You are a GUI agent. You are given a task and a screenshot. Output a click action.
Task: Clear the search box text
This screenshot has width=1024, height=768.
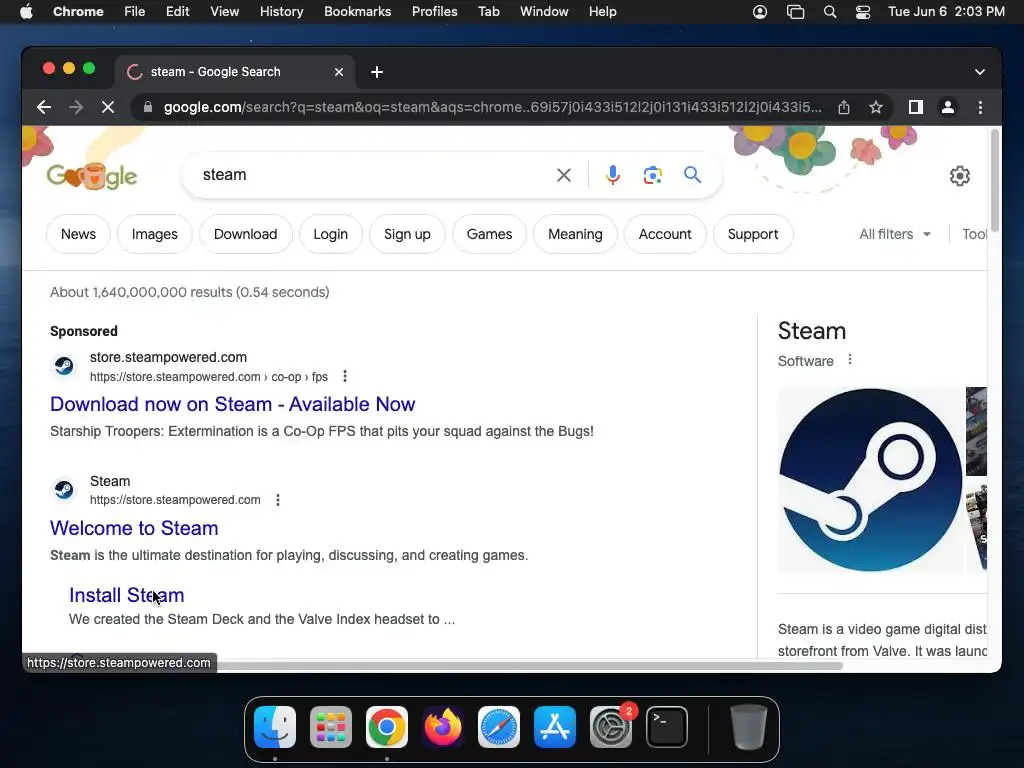click(564, 175)
